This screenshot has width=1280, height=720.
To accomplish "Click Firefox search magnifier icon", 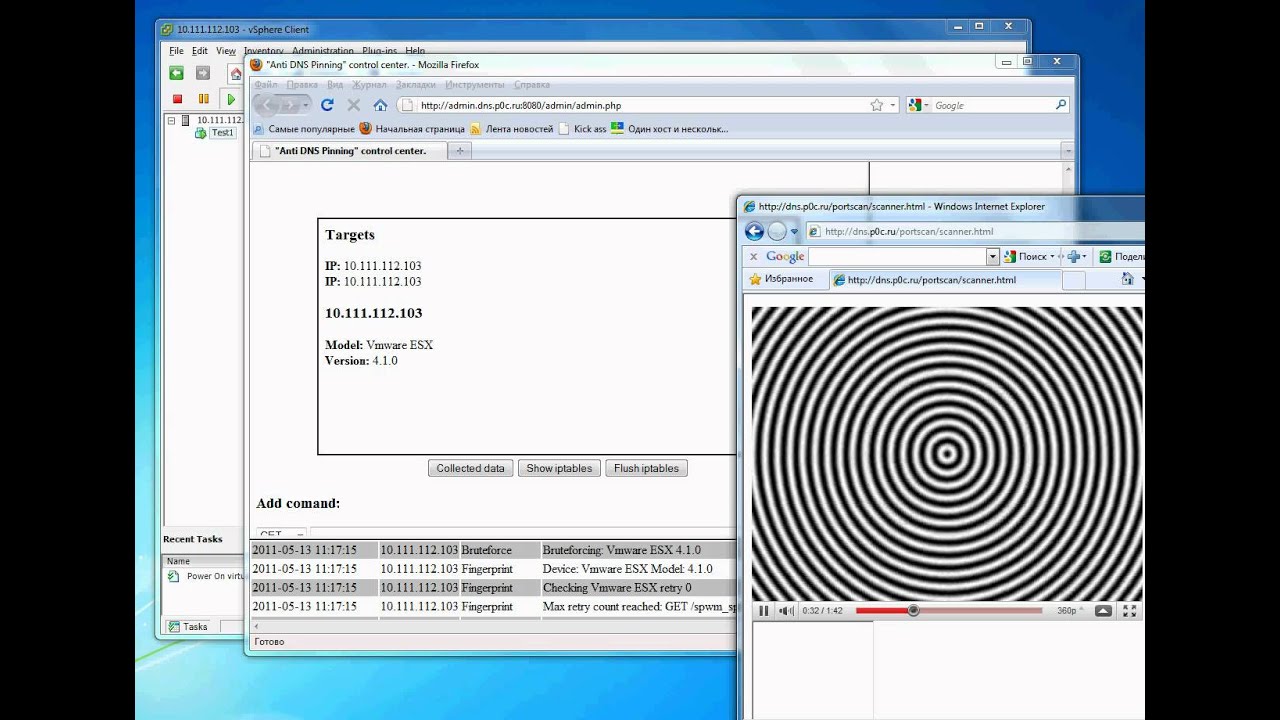I will (1061, 105).
